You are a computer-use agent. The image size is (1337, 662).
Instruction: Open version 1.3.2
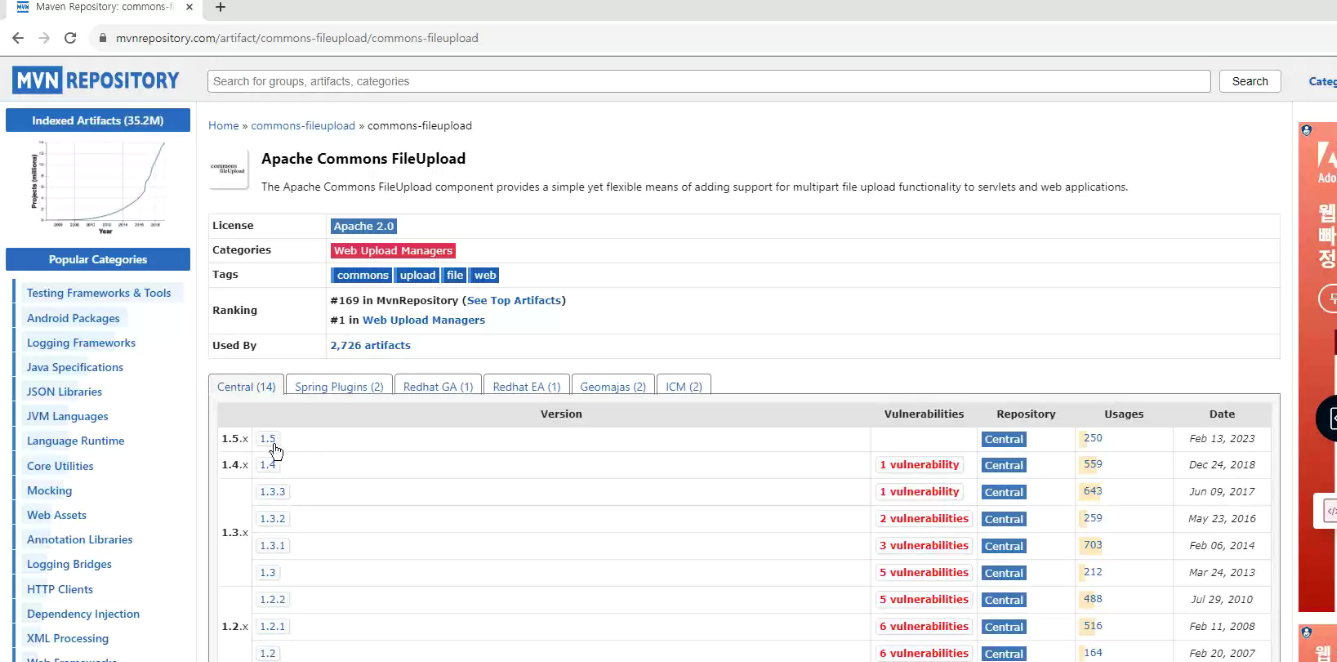coord(272,519)
